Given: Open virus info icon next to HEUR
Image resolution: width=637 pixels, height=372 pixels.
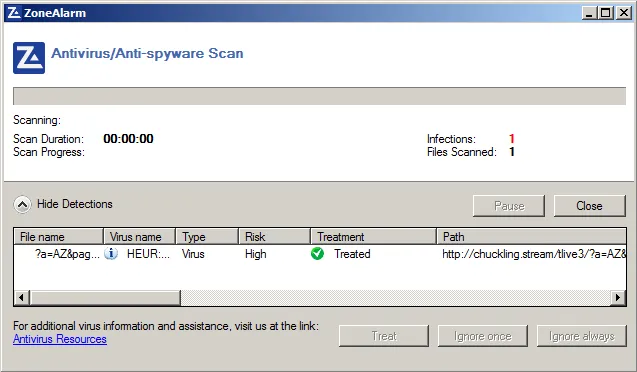Looking at the screenshot, I should pyautogui.click(x=111, y=254).
